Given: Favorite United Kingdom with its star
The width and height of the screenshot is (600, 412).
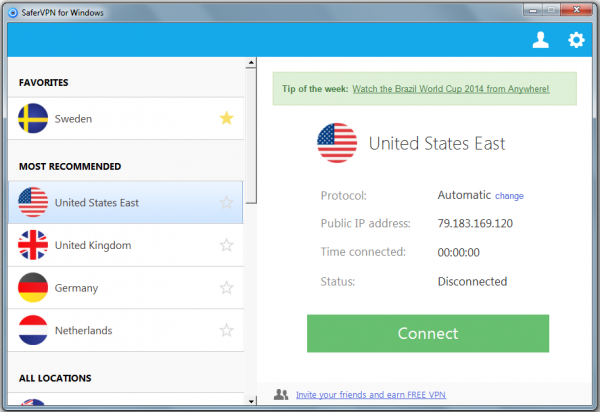Looking at the screenshot, I should (x=227, y=245).
